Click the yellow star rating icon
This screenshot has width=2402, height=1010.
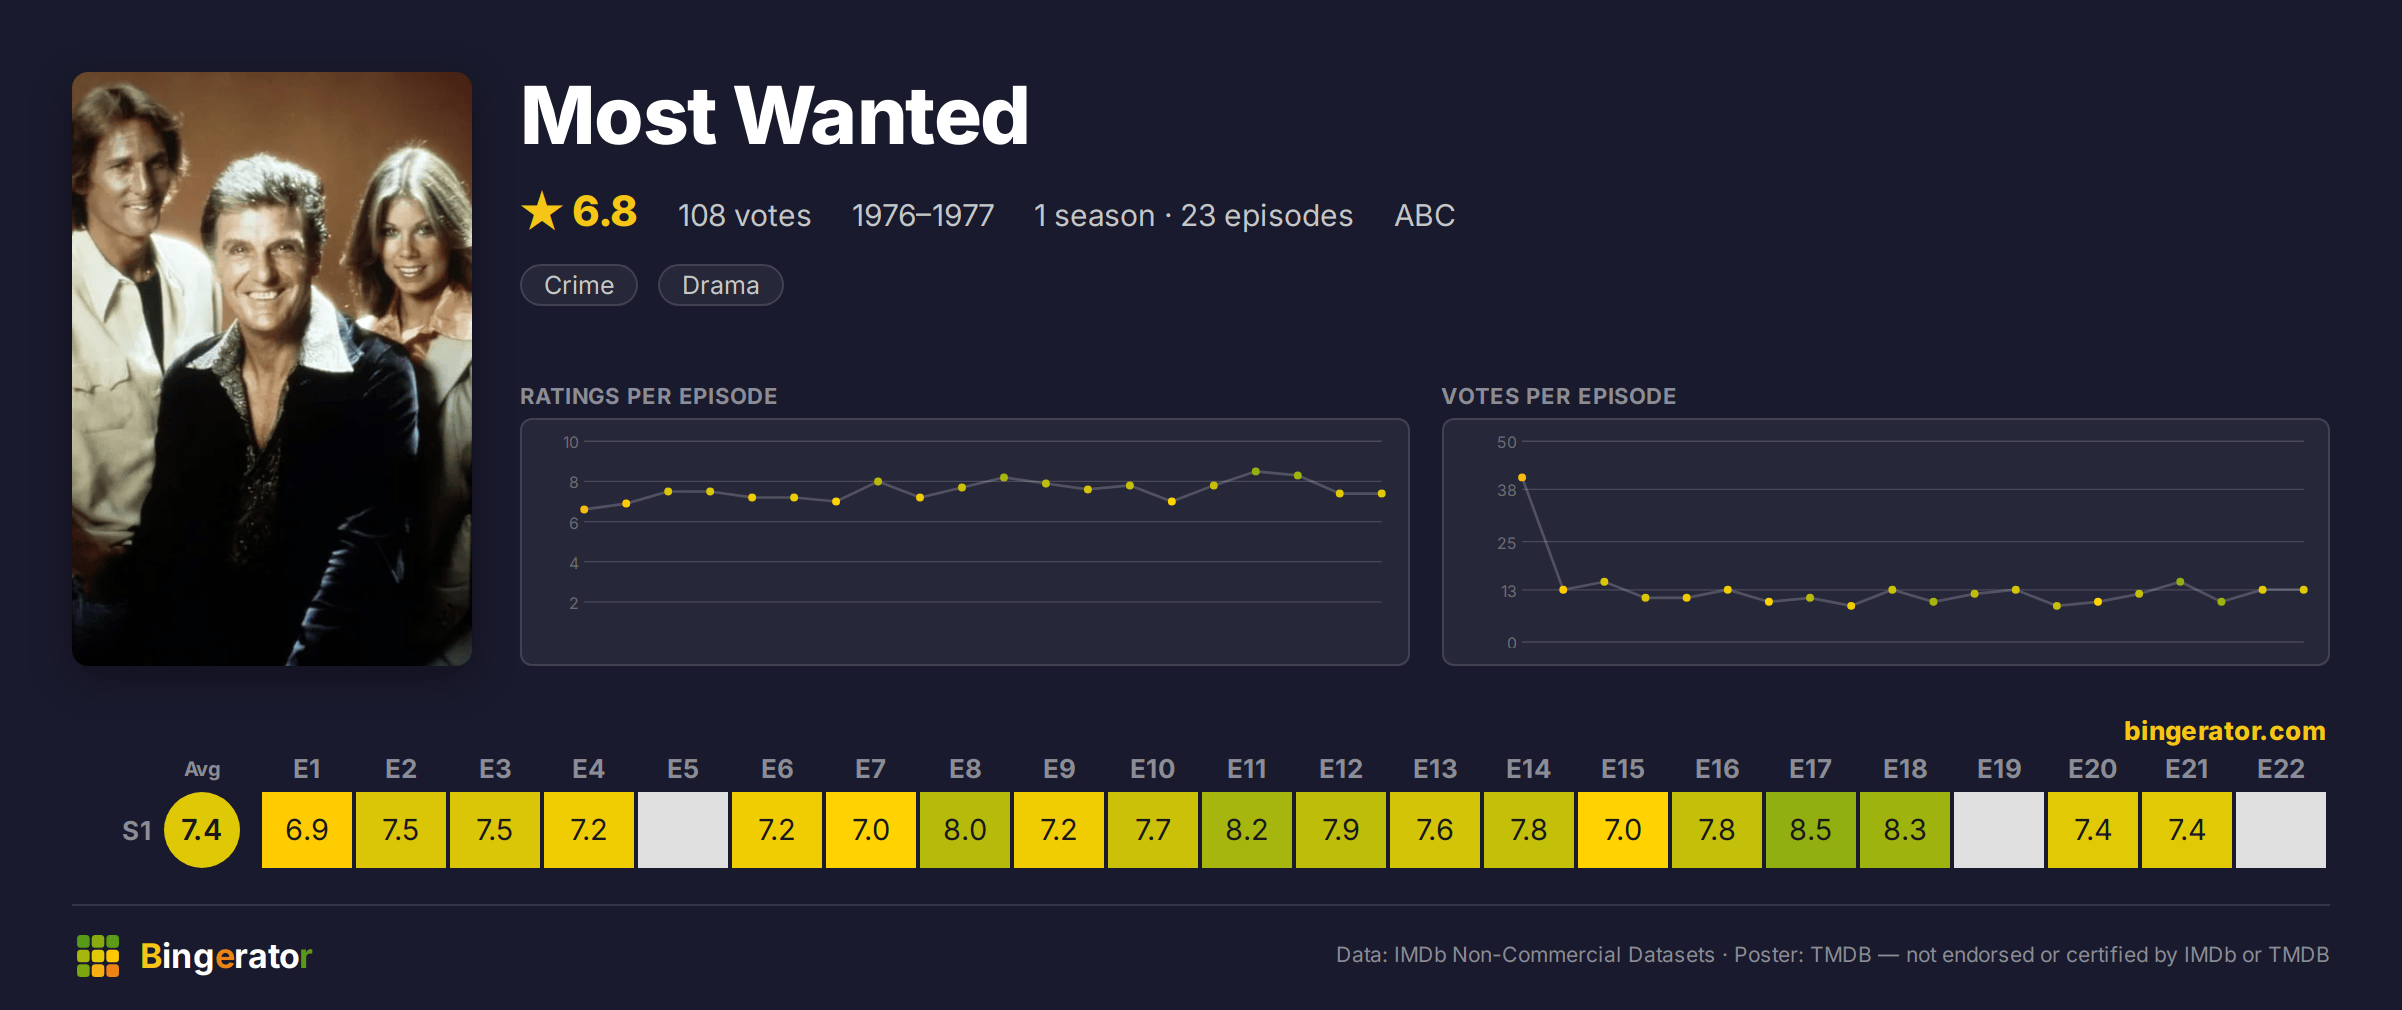[x=542, y=211]
